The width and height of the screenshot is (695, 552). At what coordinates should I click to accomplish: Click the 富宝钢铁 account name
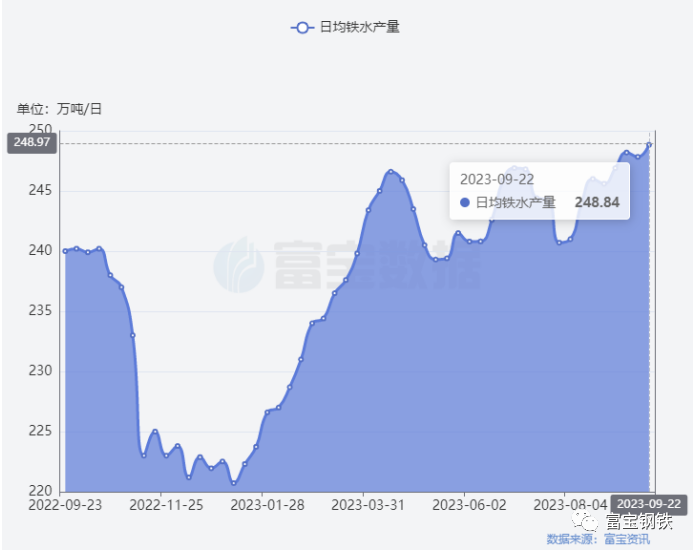coord(639,521)
